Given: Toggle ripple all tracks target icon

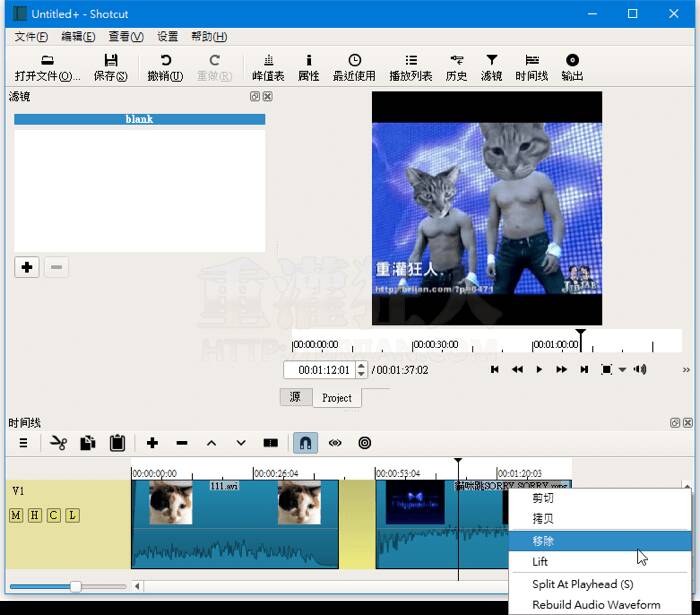Looking at the screenshot, I should click(365, 443).
